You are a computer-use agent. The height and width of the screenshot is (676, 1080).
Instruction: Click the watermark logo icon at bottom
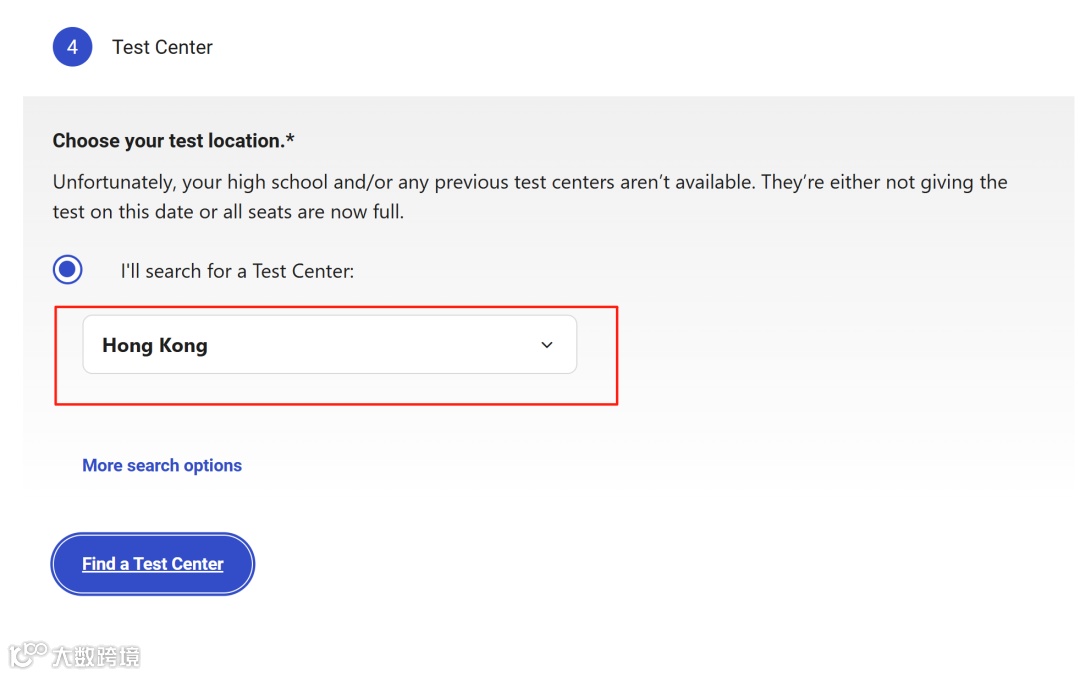28,655
